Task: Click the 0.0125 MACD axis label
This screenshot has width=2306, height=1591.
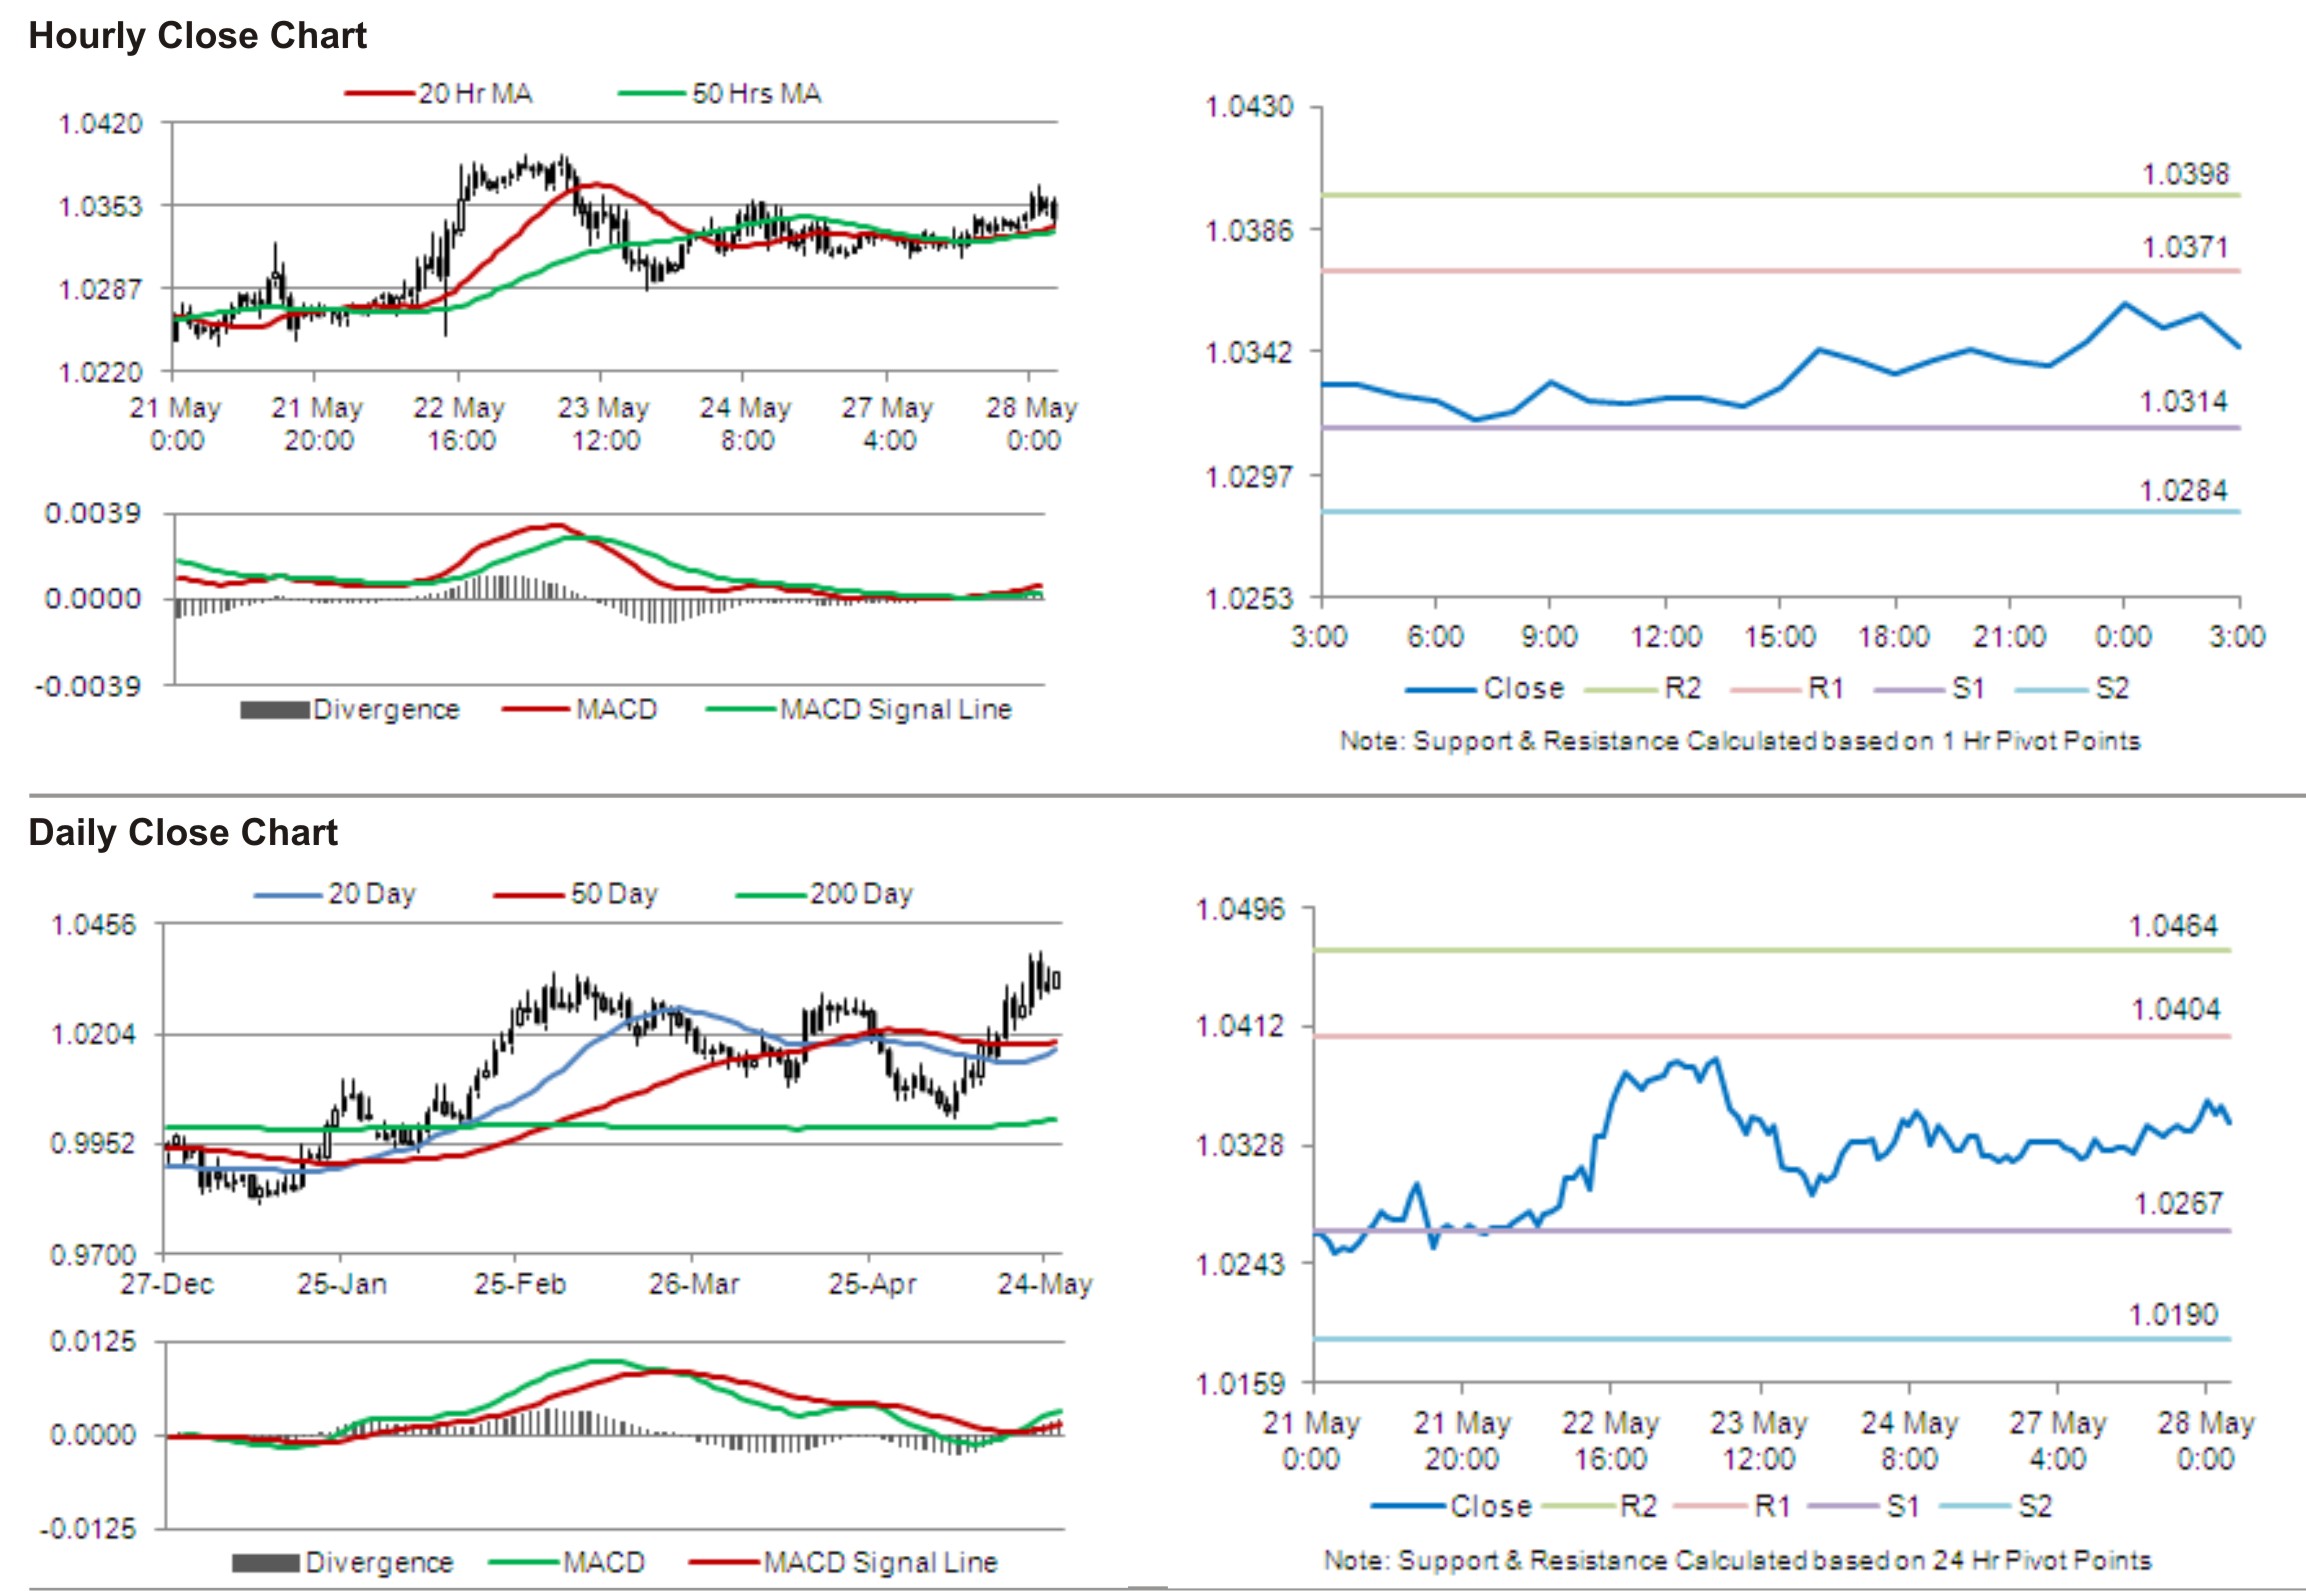Action: (93, 1341)
